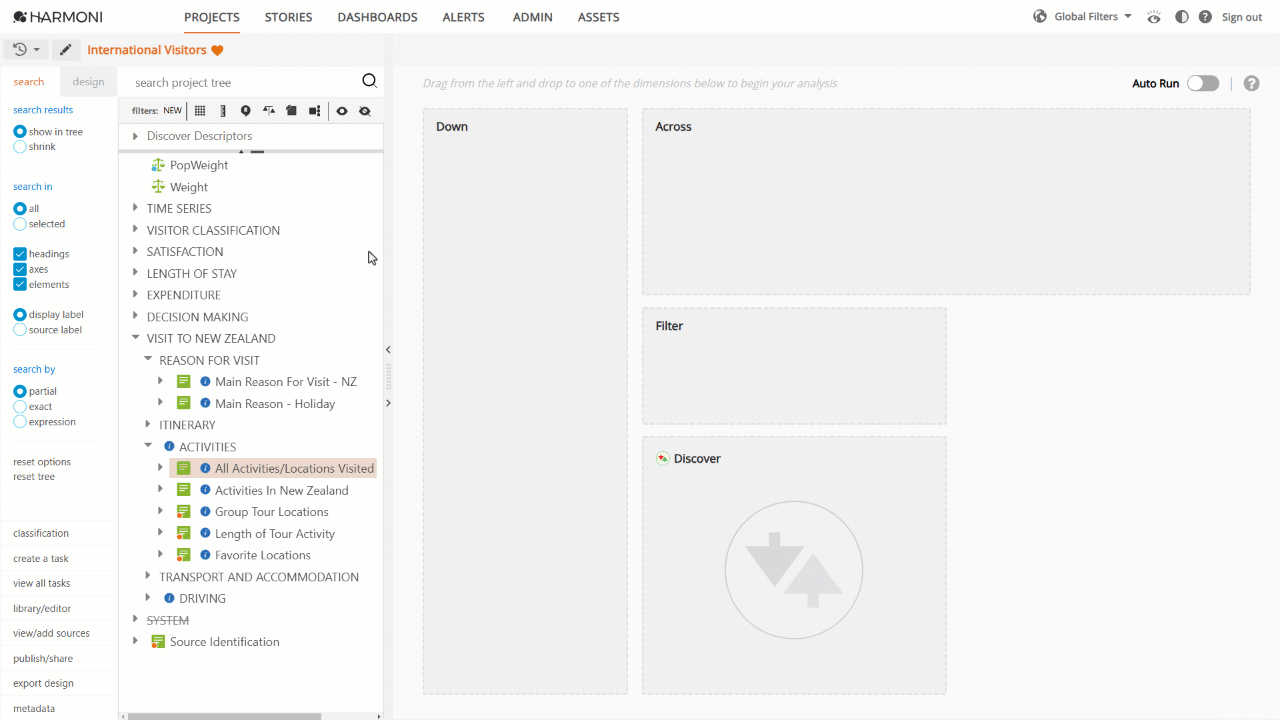Click the globe icon beside Global Filters

[x=1040, y=17]
